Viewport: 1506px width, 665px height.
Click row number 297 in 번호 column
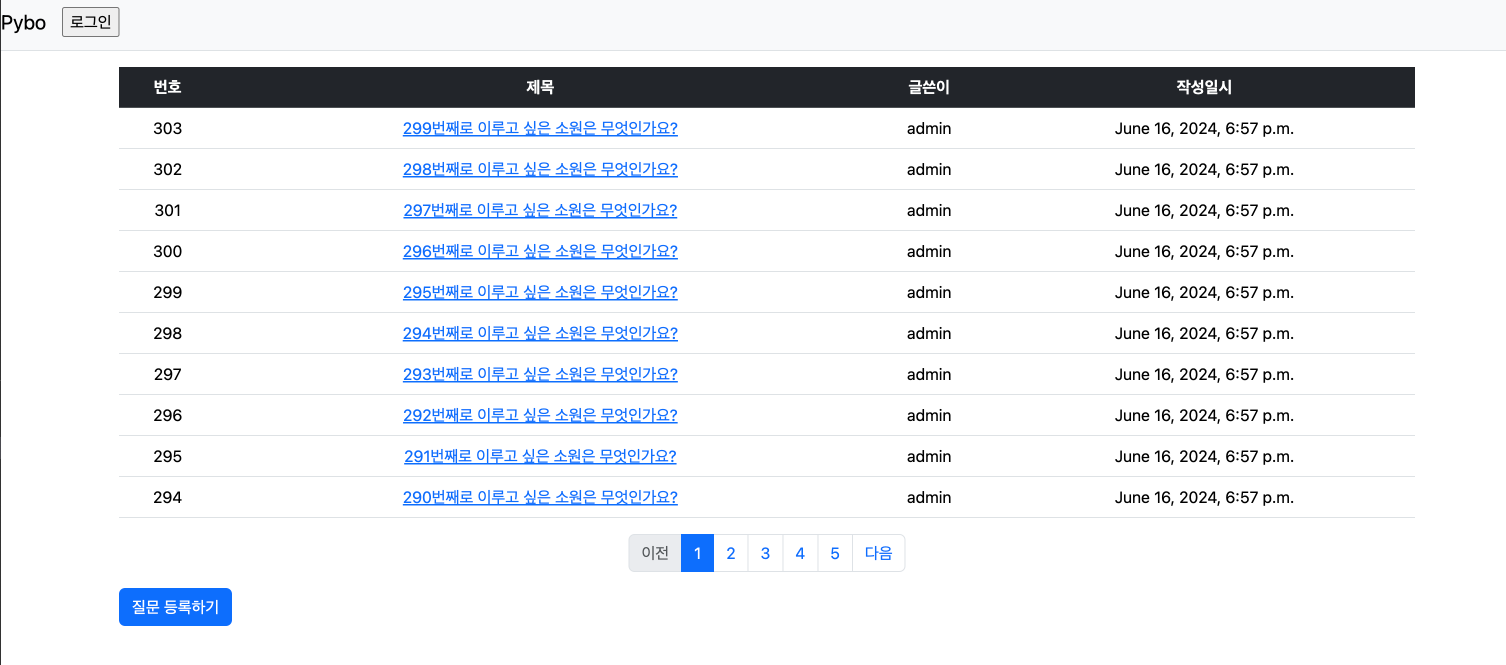(168, 374)
